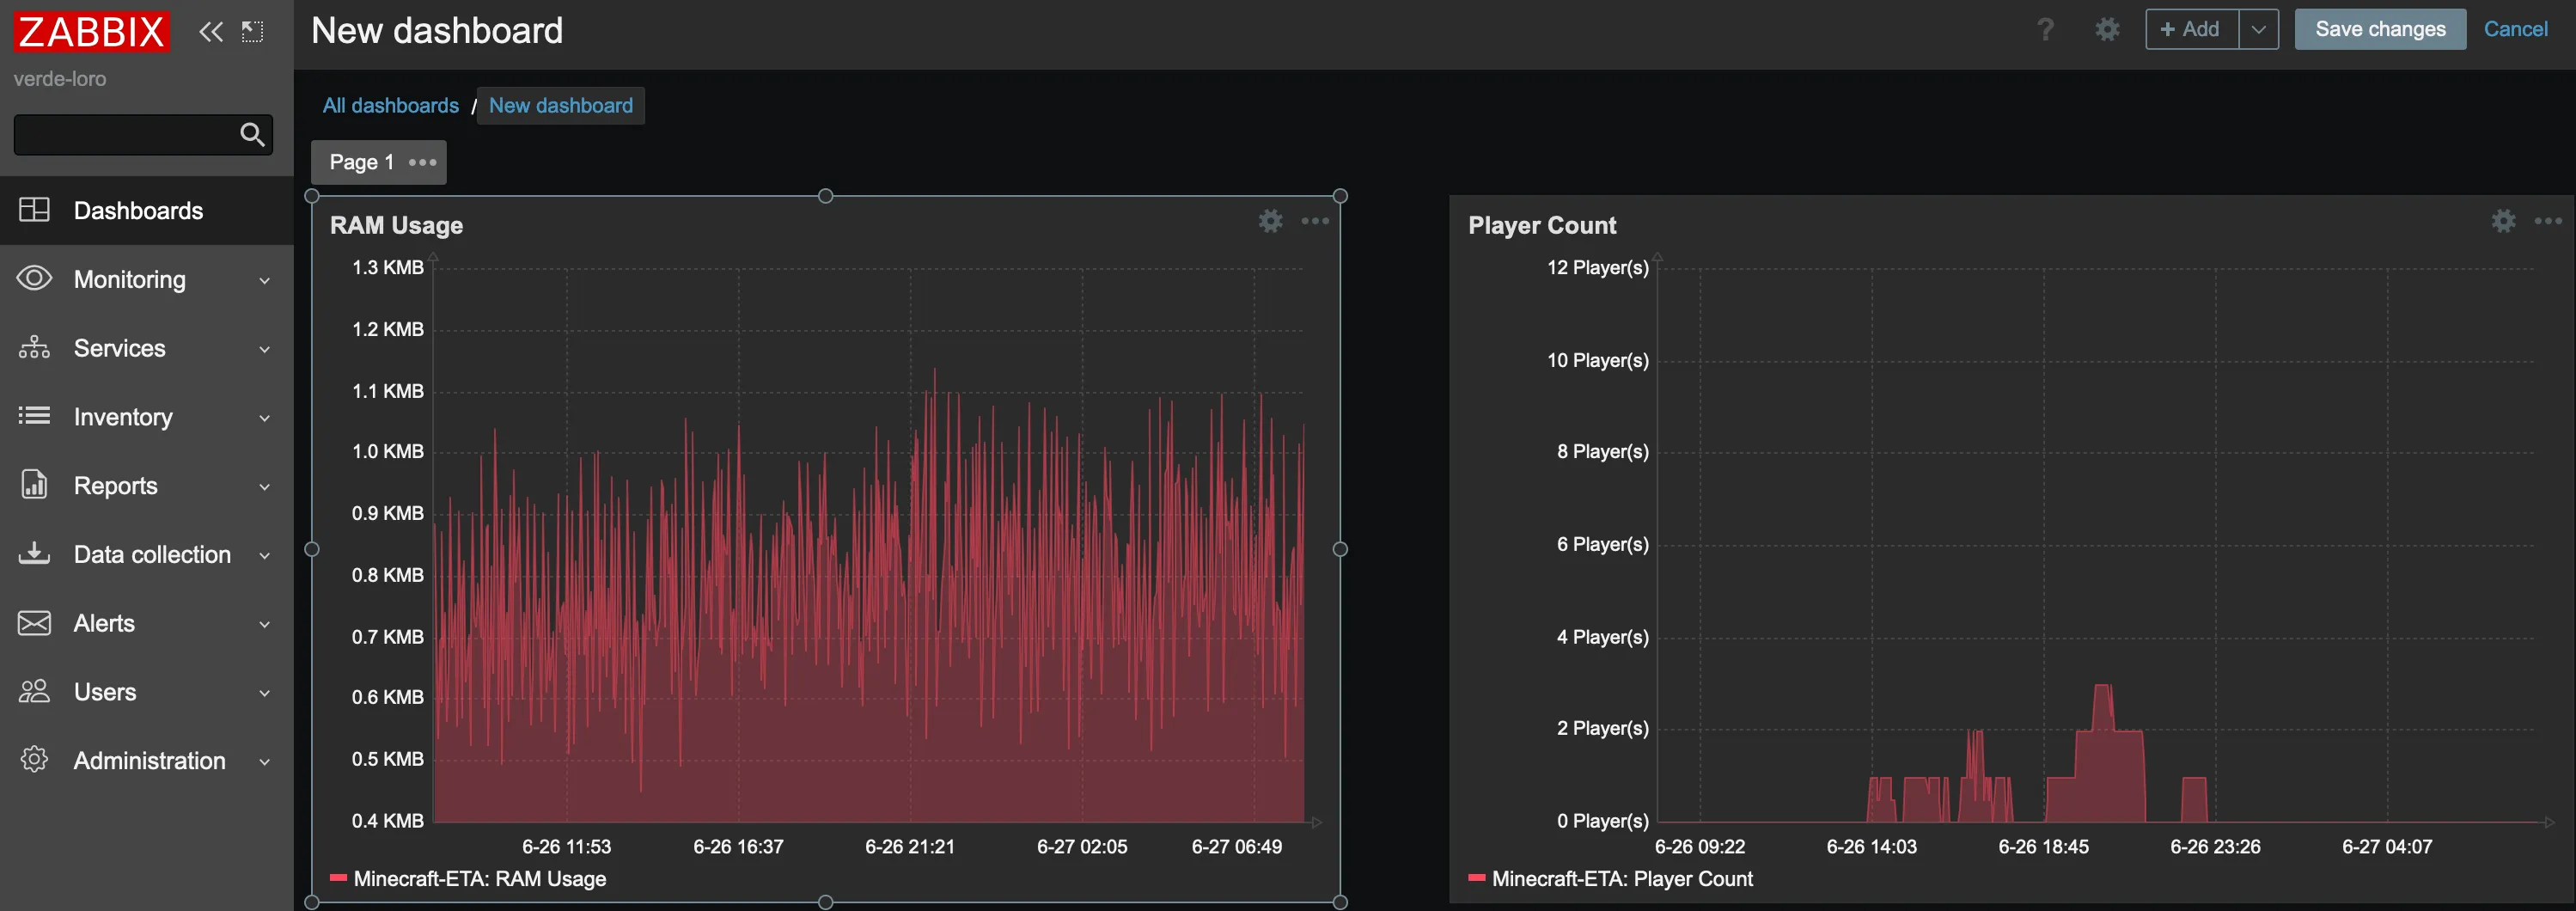Screen dimensions: 2576x911
Task: Click the Reports chart document icon
Action: click(x=34, y=484)
